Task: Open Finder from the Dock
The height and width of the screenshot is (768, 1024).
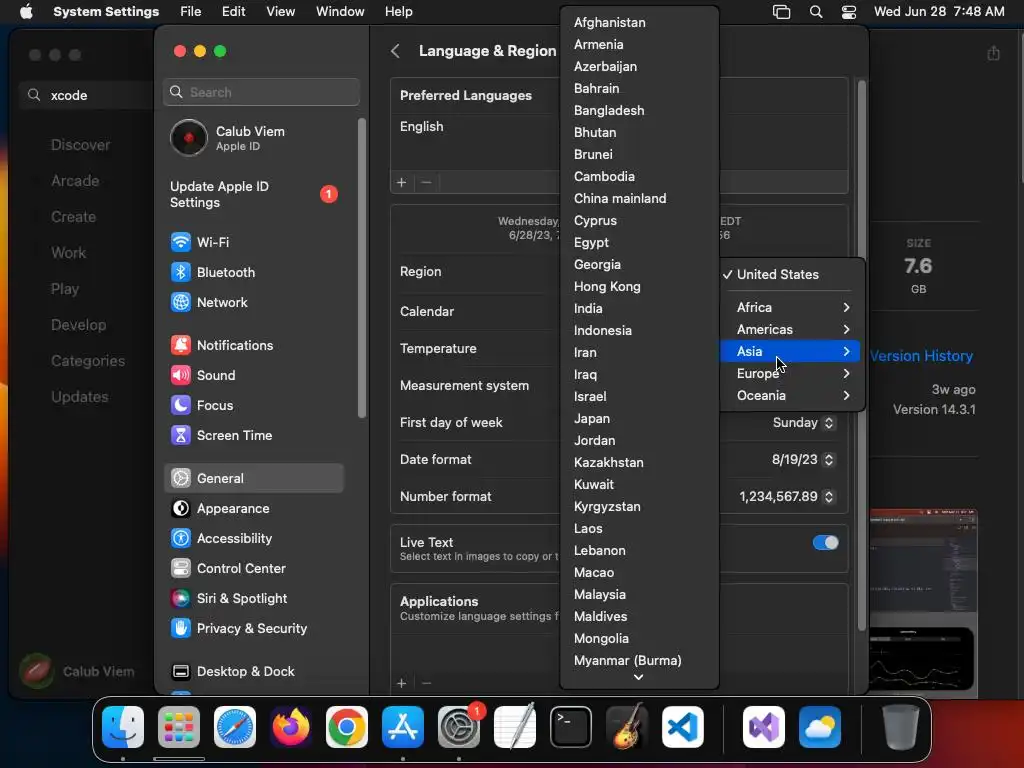Action: [123, 727]
